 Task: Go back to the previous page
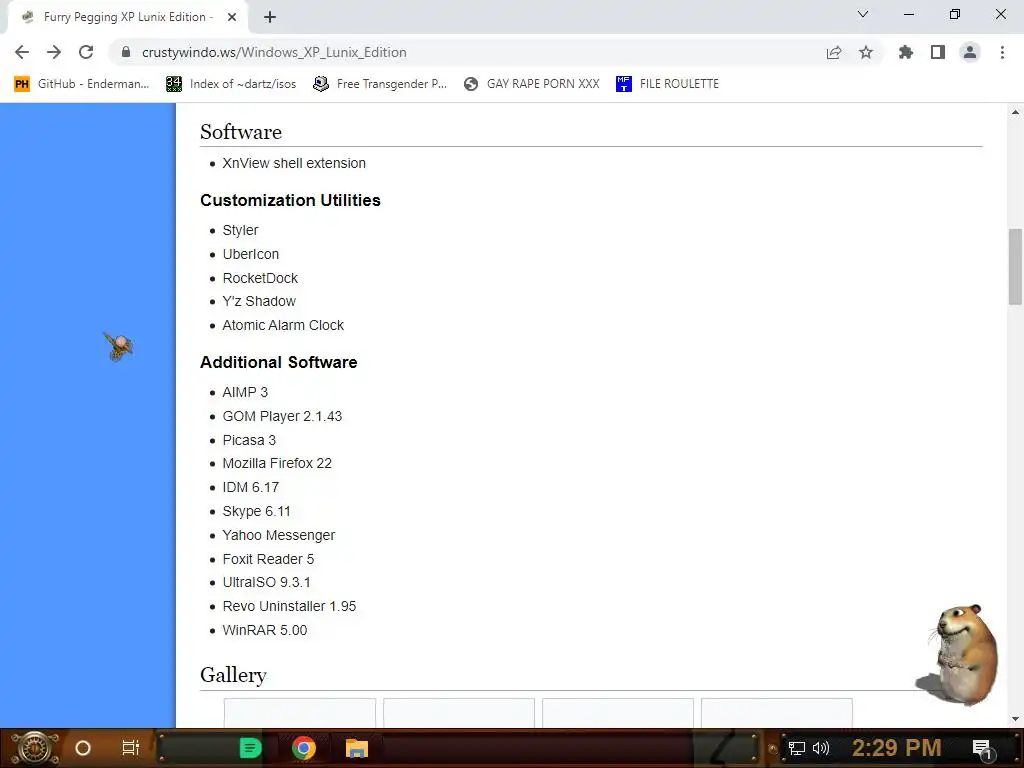coord(22,52)
